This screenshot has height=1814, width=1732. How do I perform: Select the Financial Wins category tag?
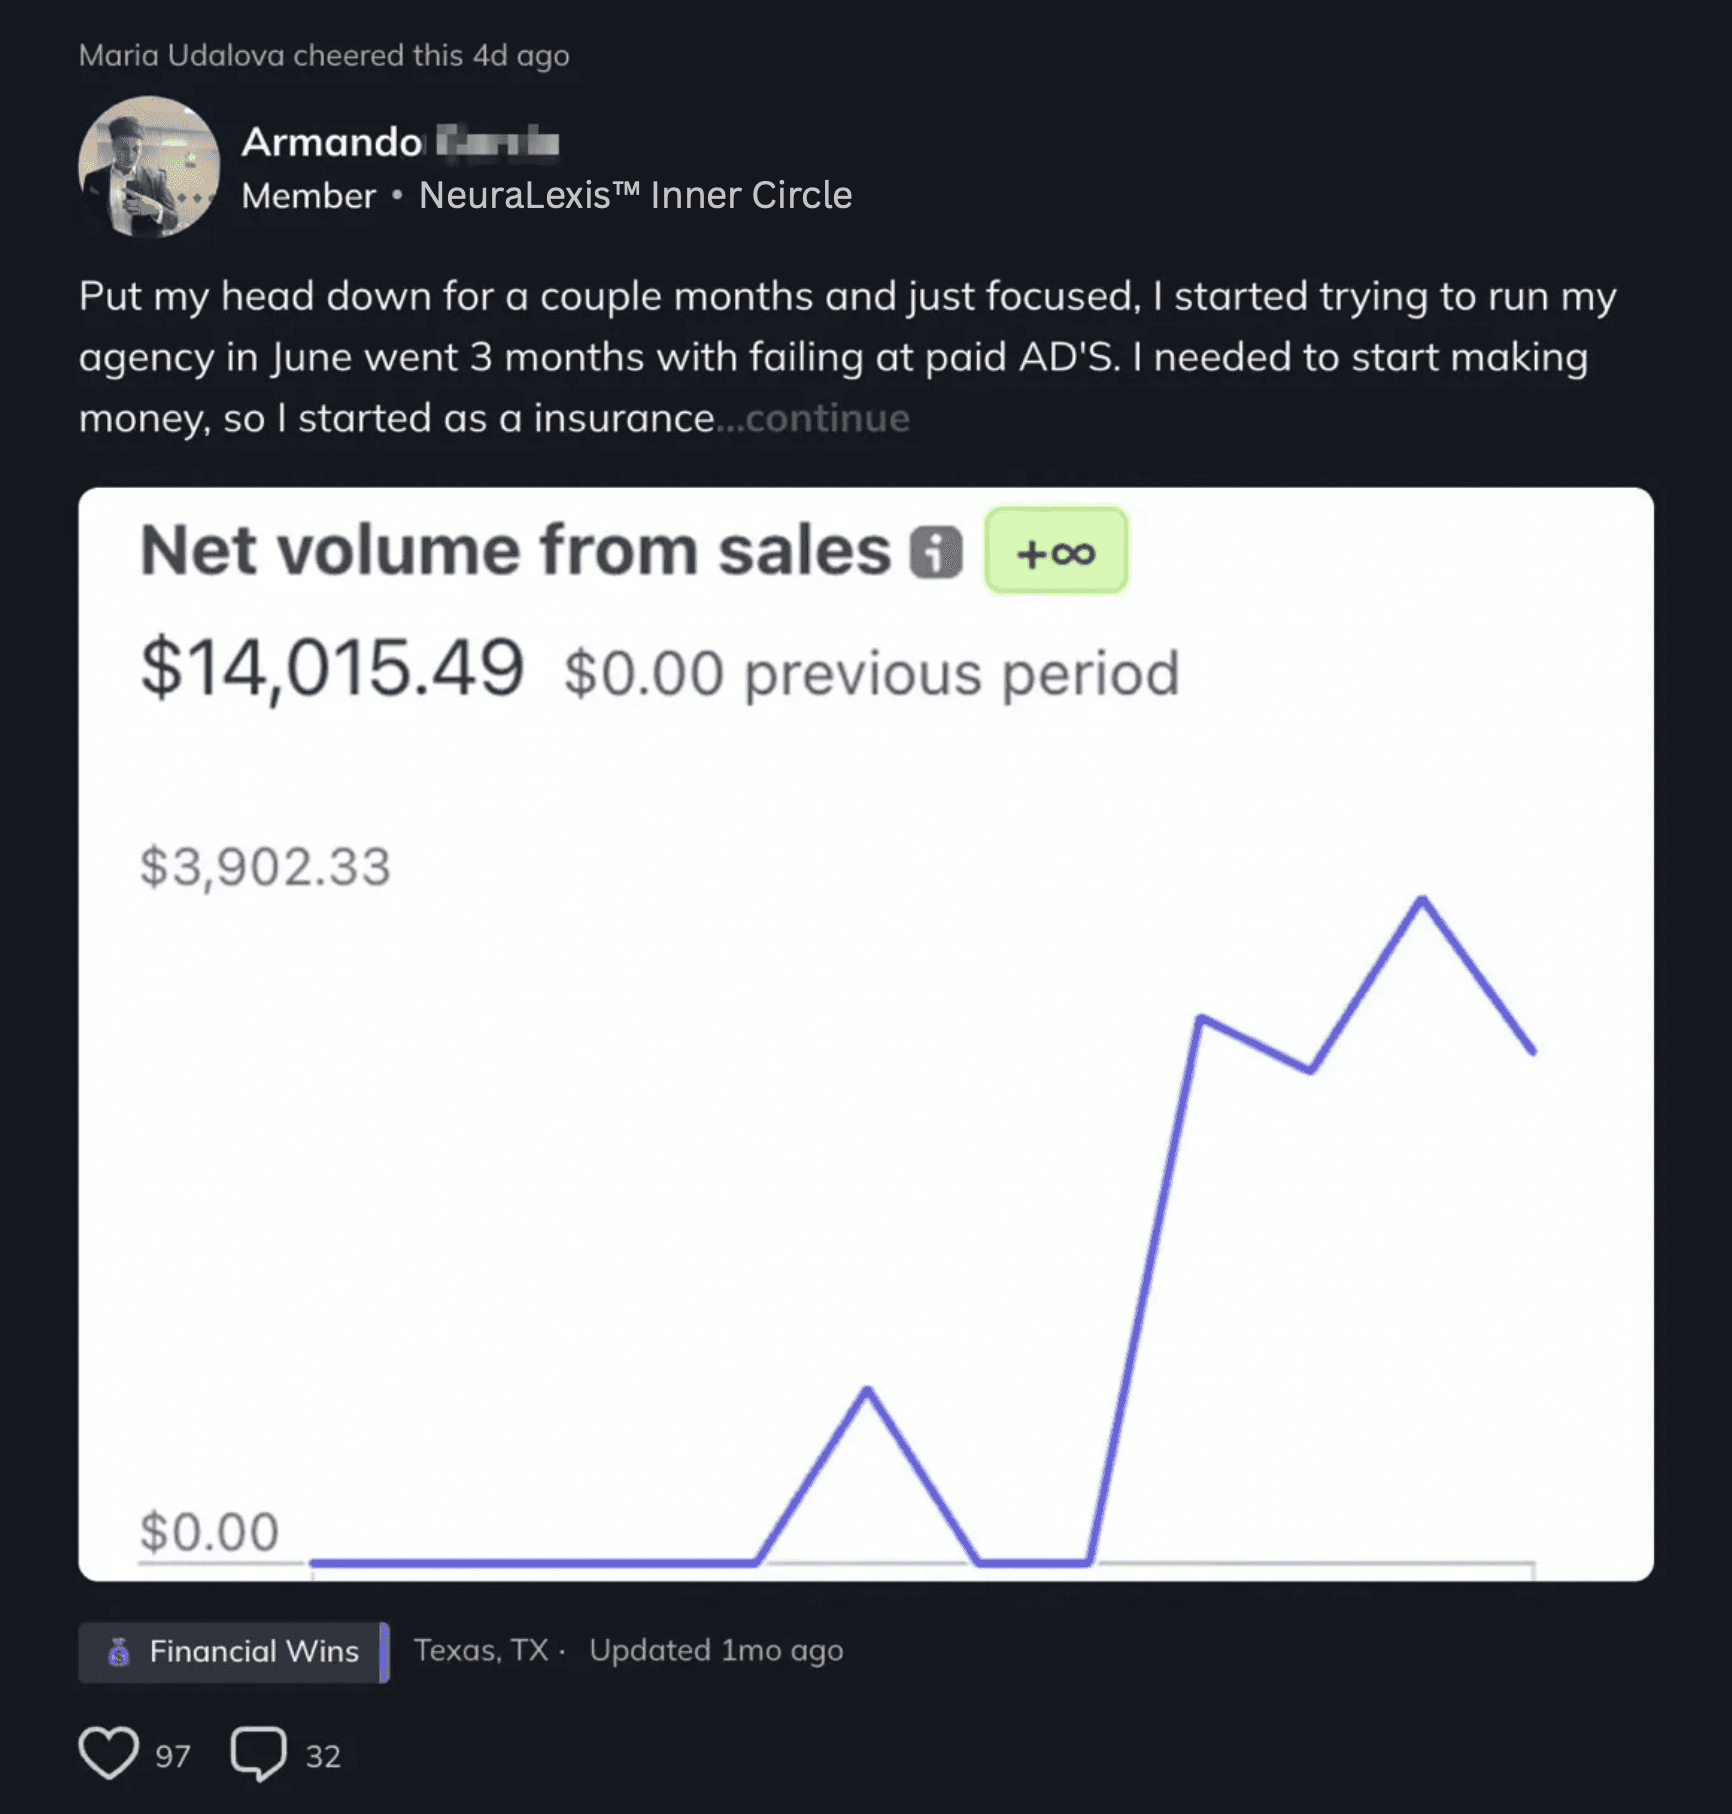coord(234,1652)
